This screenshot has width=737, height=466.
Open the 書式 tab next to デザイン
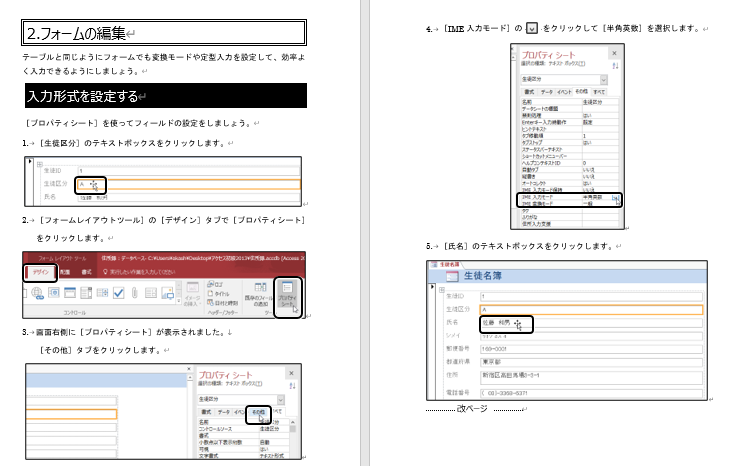(x=87, y=272)
